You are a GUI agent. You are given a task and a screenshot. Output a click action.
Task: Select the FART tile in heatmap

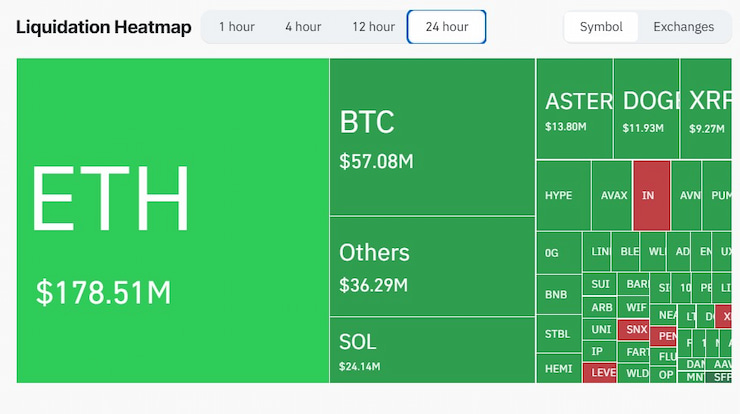tap(634, 352)
